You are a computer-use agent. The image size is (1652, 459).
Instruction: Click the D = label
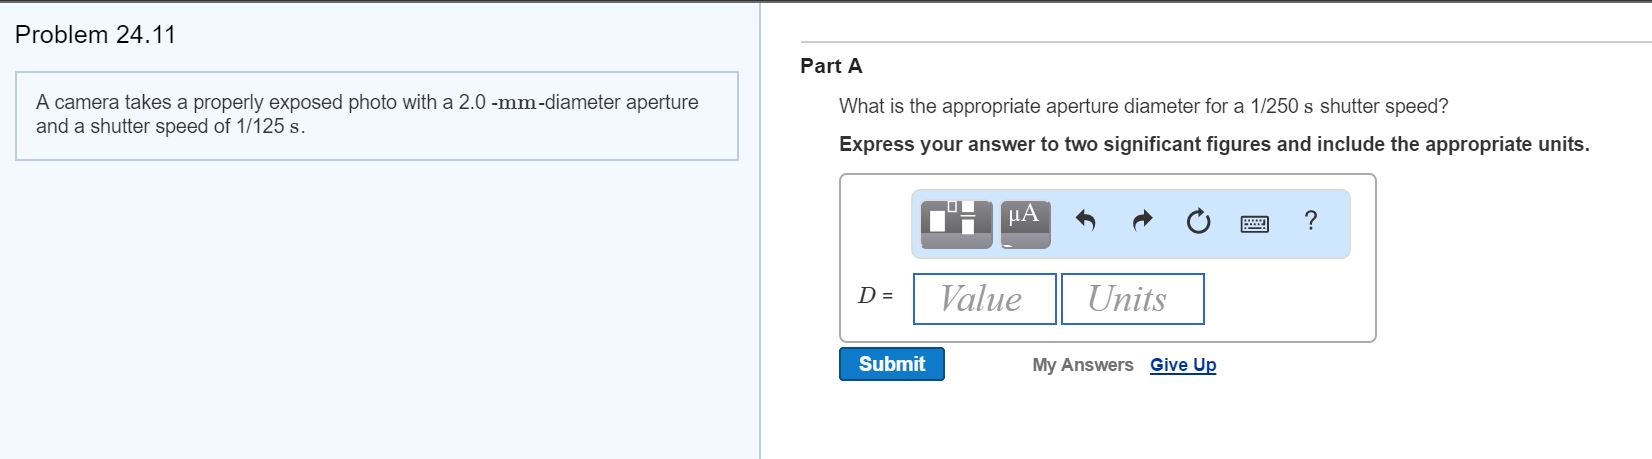876,296
